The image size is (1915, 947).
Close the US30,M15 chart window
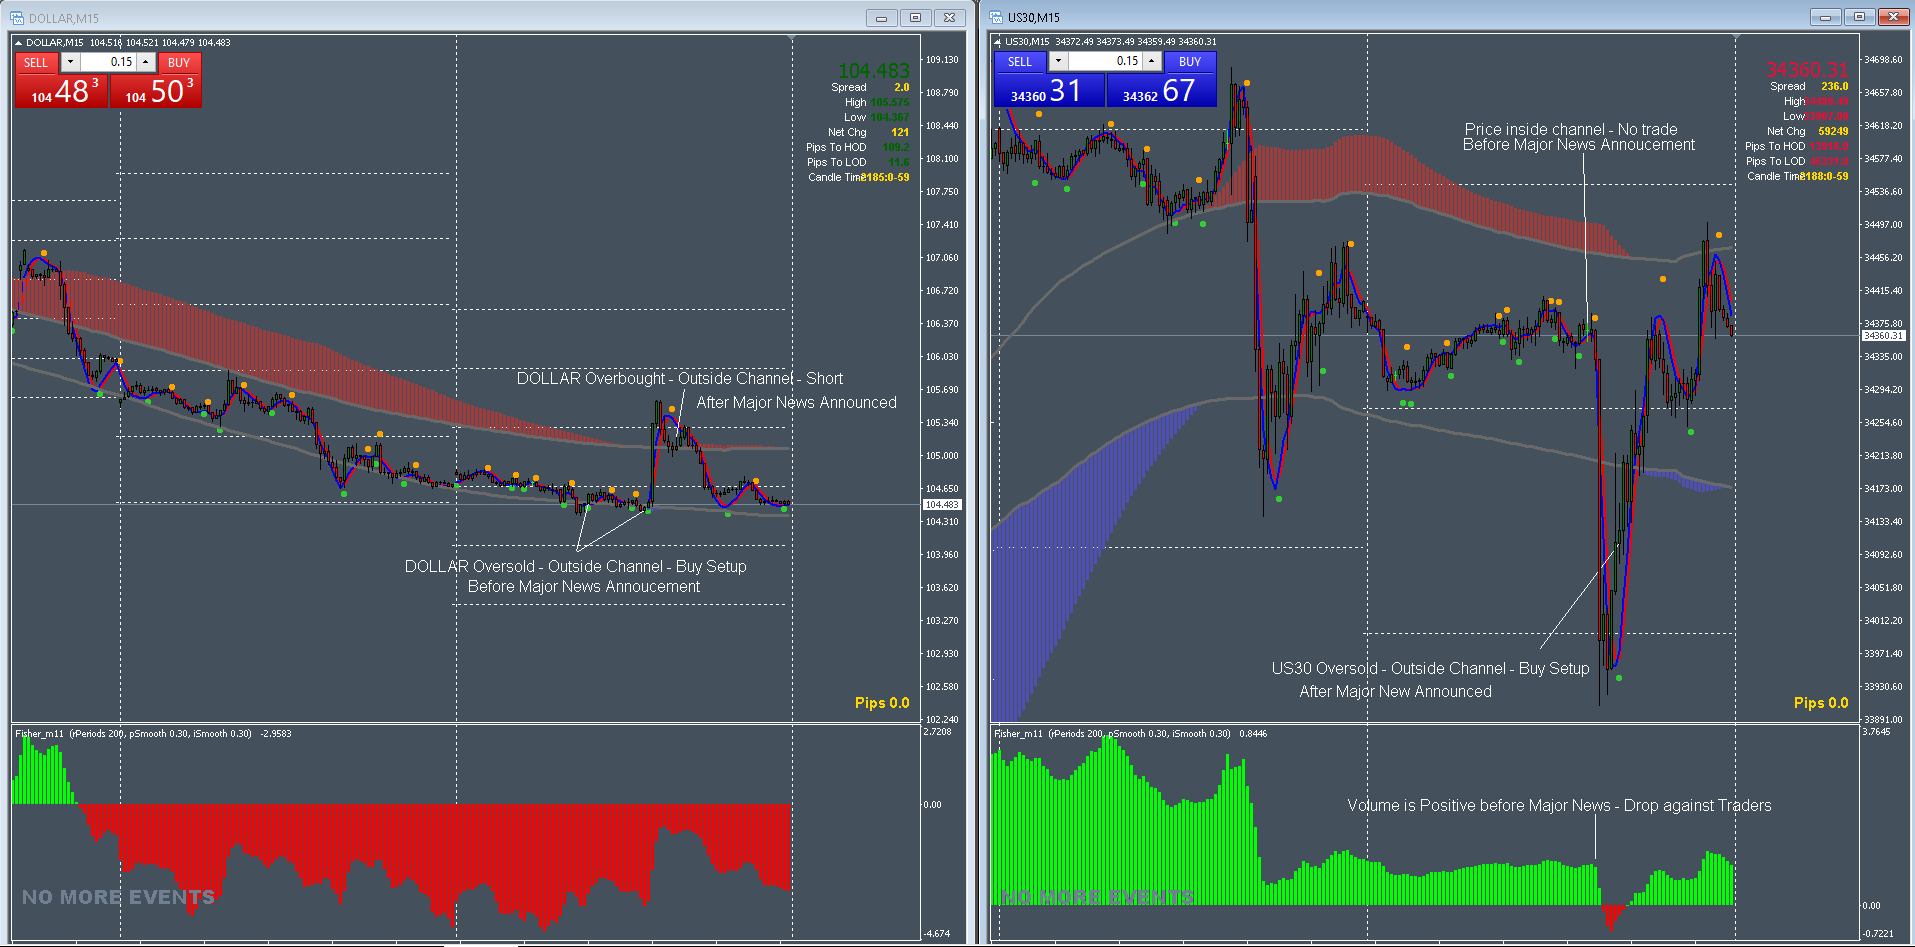[1894, 17]
